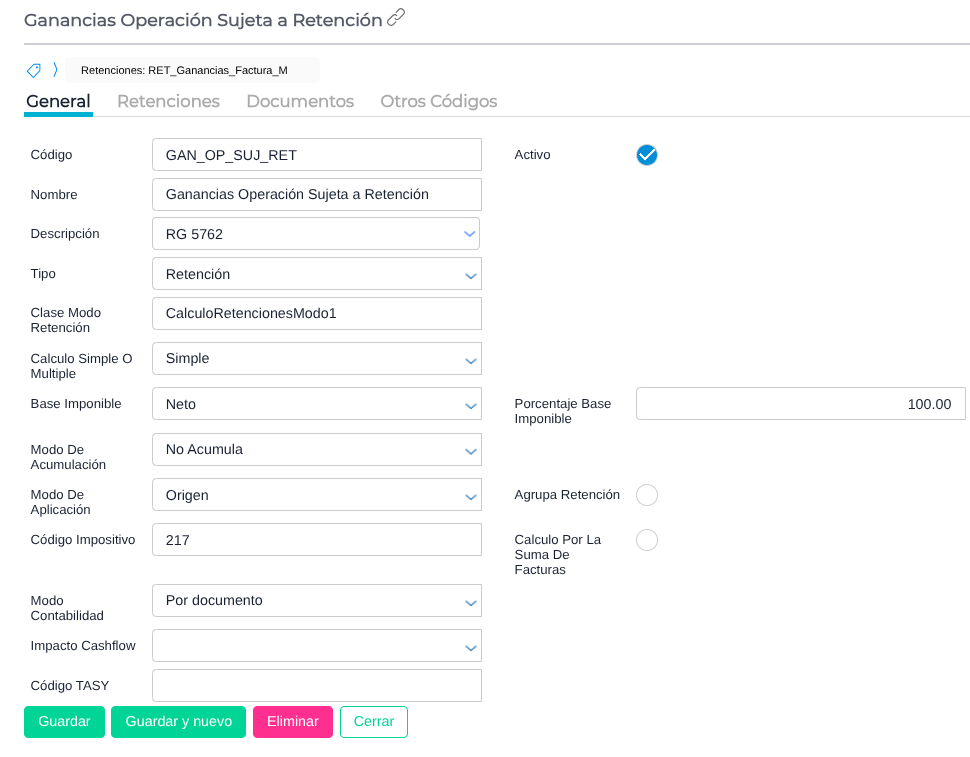Open the Impacto Cashflow dropdown

tap(316, 646)
